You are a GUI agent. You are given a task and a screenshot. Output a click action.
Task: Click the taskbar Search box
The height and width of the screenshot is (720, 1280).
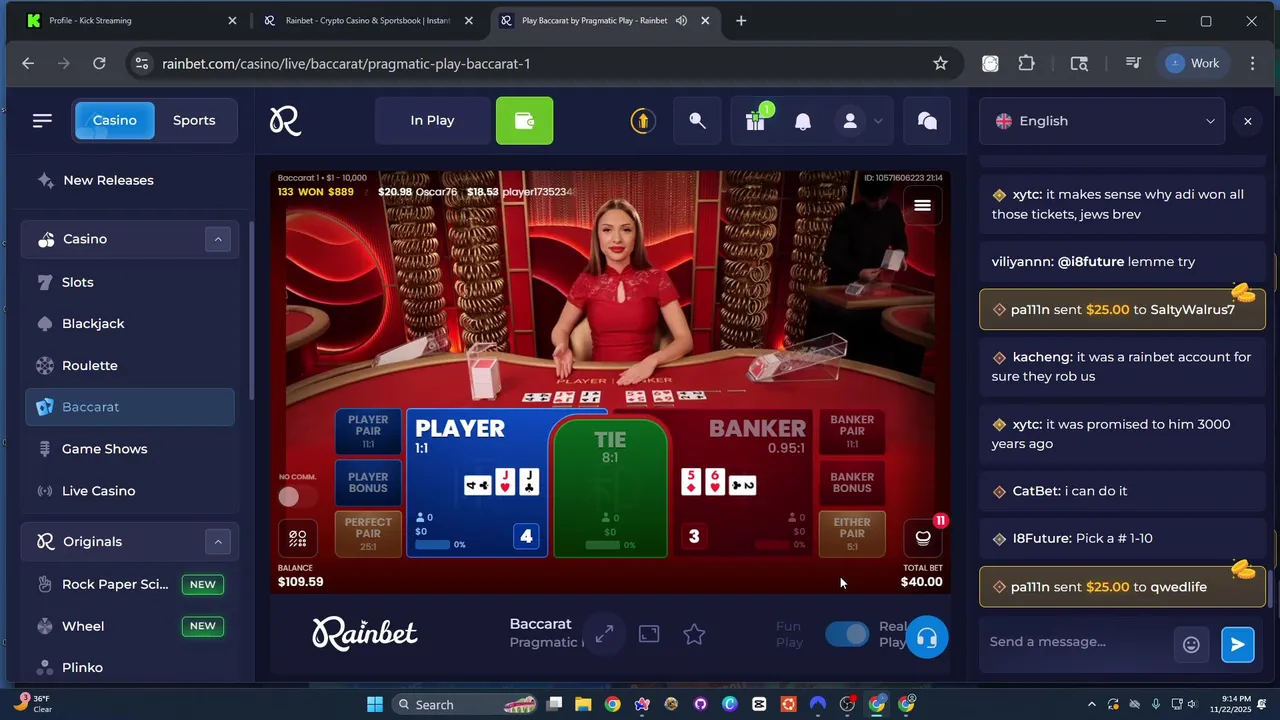click(x=467, y=704)
